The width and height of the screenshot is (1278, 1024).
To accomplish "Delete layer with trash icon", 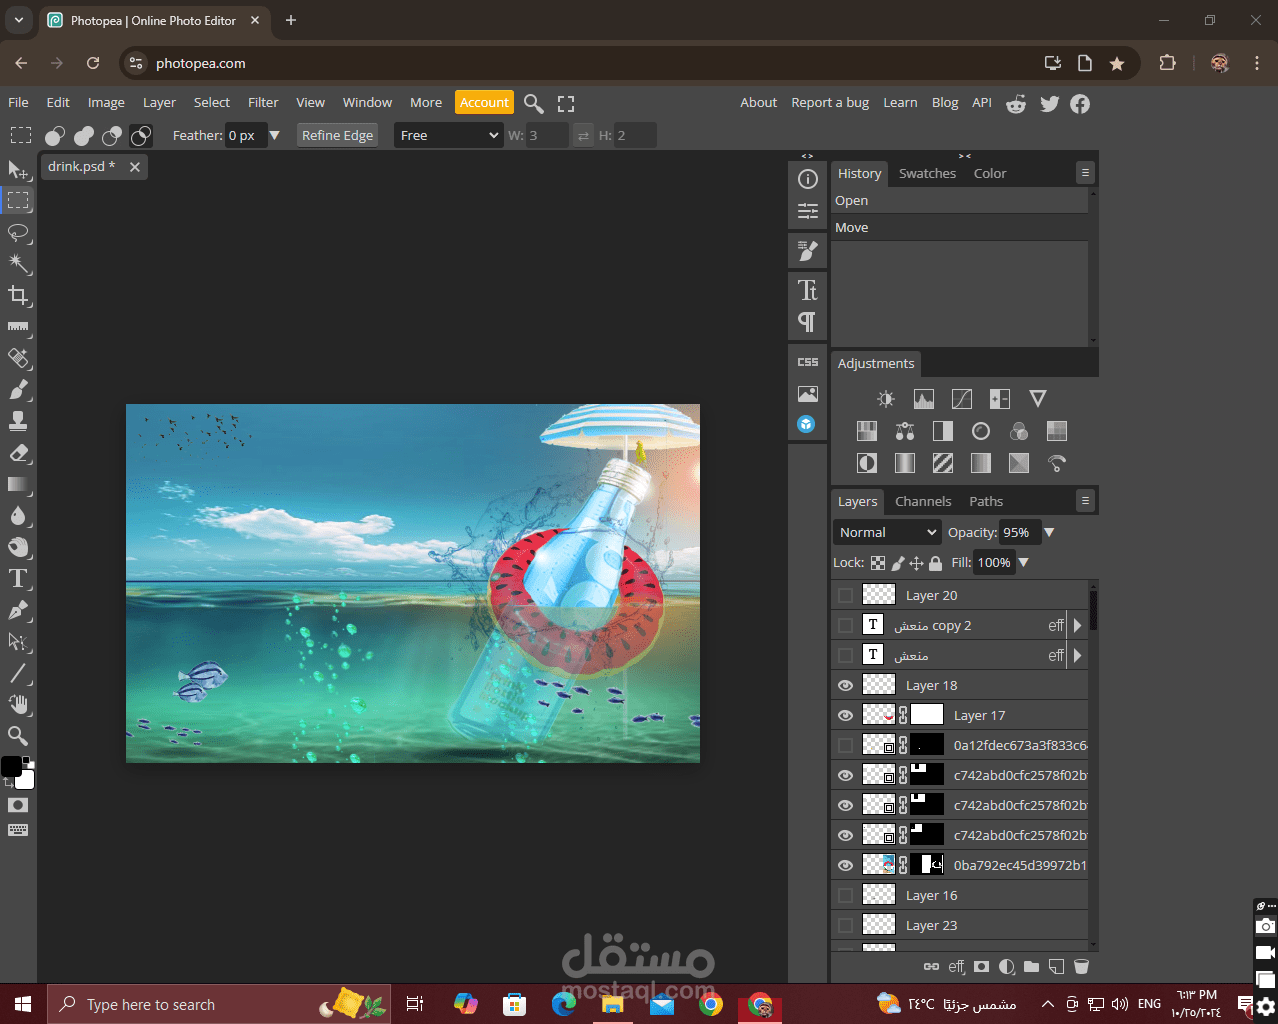I will [1081, 967].
